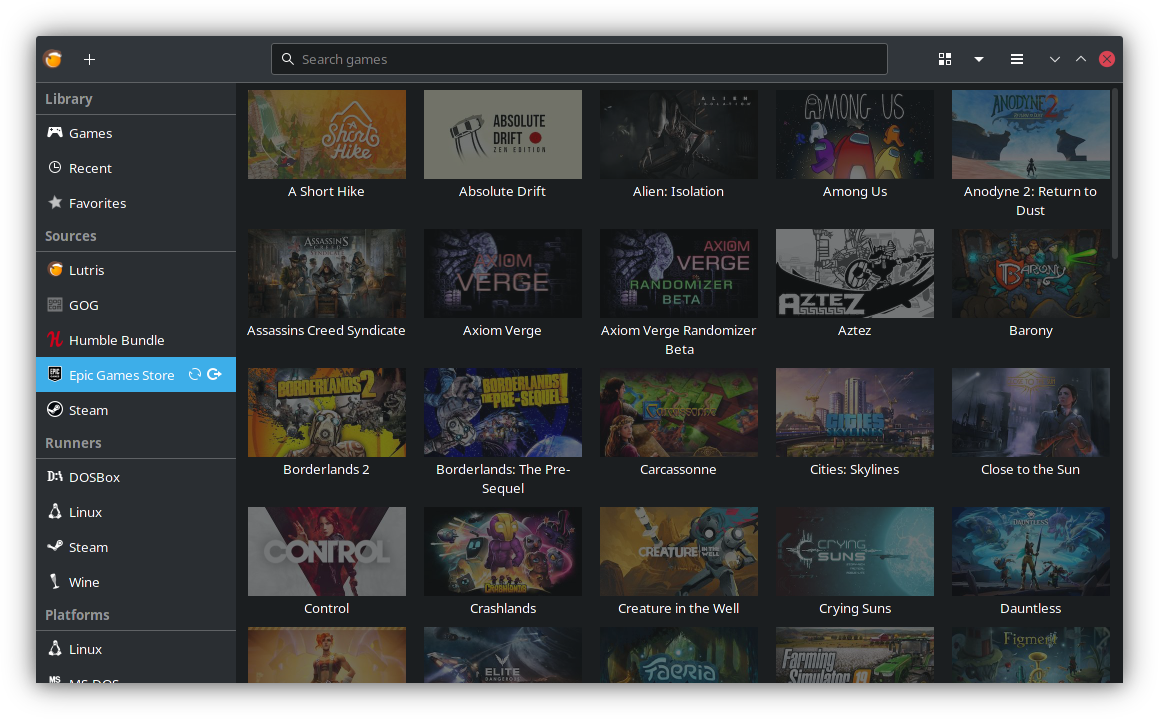Select Axiom Verge cover
1159x719 pixels.
pyautogui.click(x=503, y=273)
